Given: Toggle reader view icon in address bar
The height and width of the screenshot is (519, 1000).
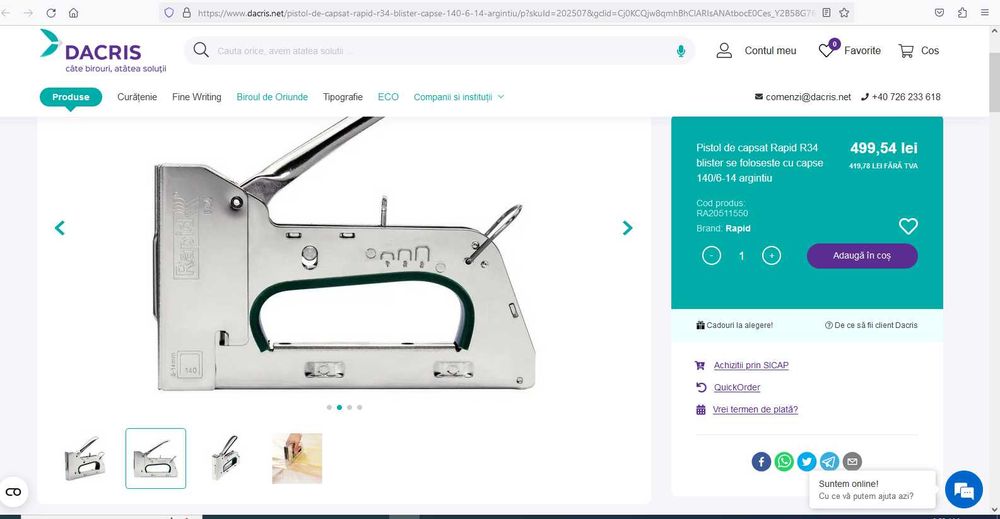Looking at the screenshot, I should (827, 12).
